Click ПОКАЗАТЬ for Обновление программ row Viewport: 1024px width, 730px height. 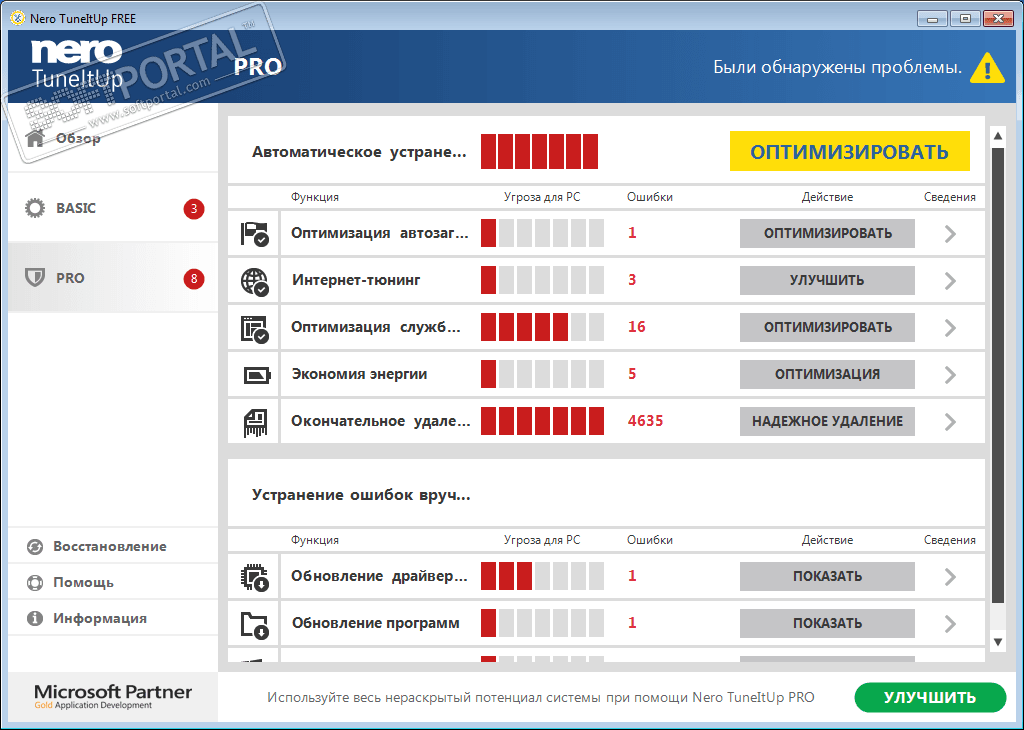tap(827, 624)
